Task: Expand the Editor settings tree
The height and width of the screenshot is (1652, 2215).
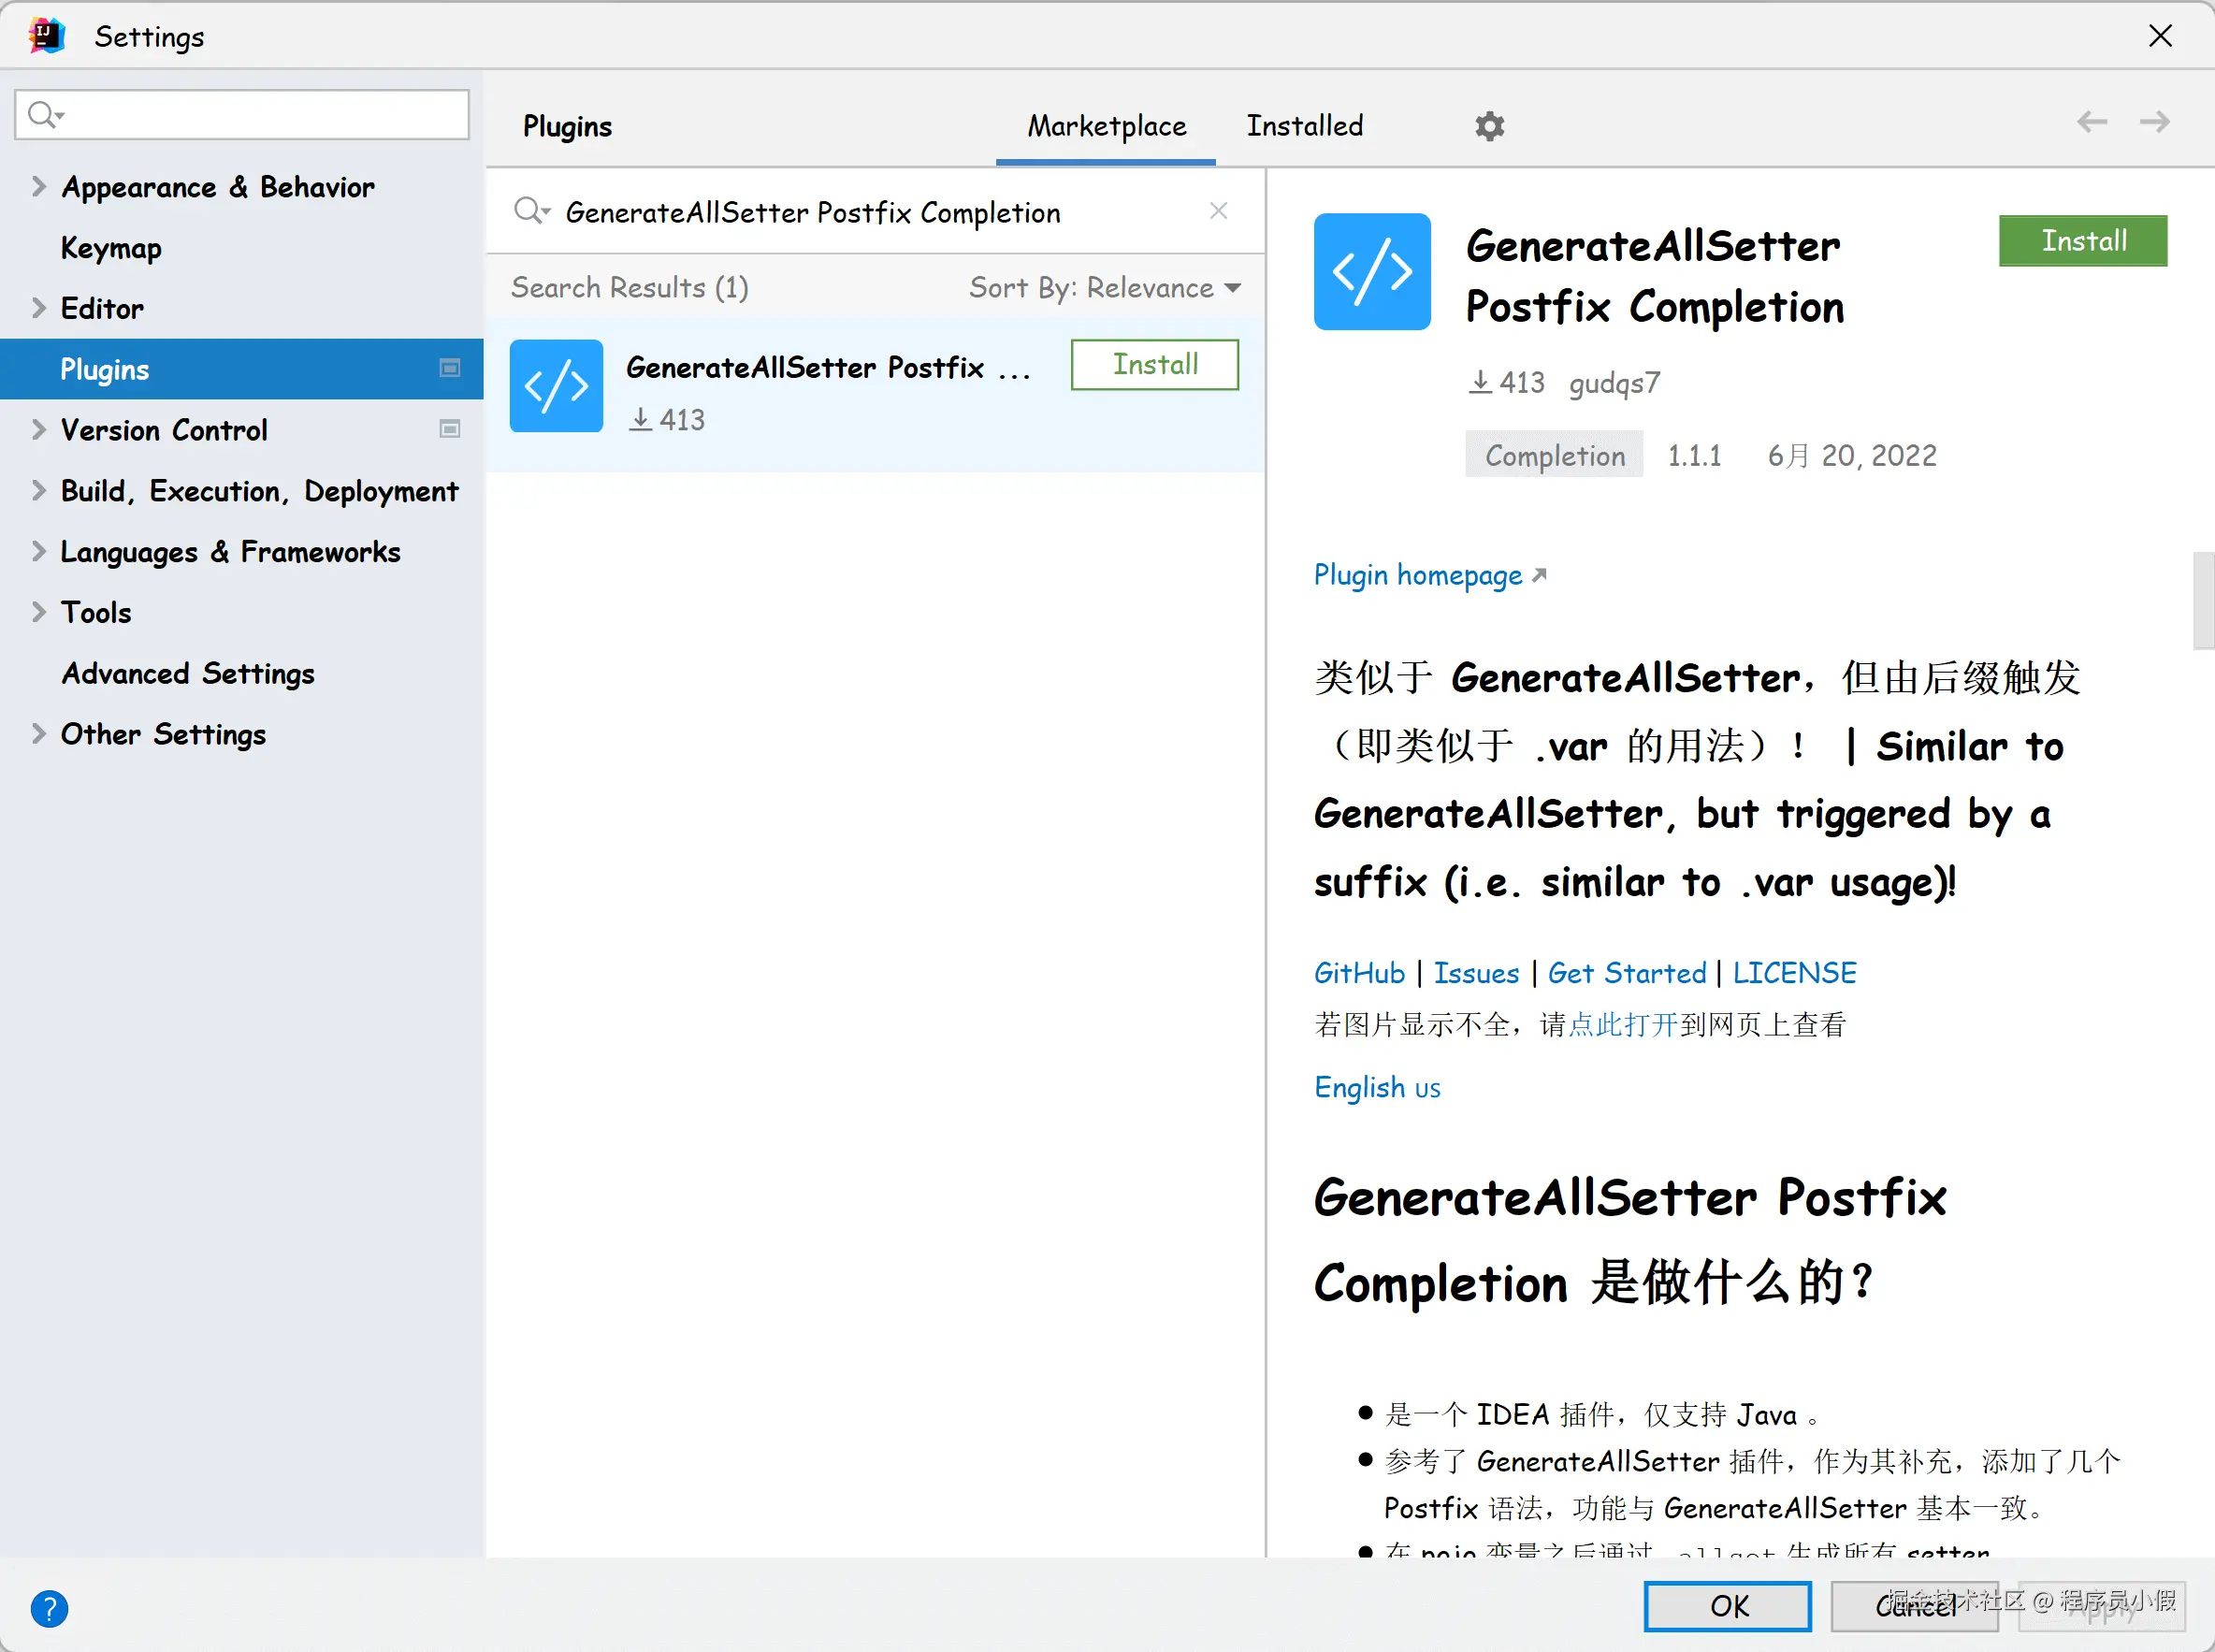Action: [39, 308]
